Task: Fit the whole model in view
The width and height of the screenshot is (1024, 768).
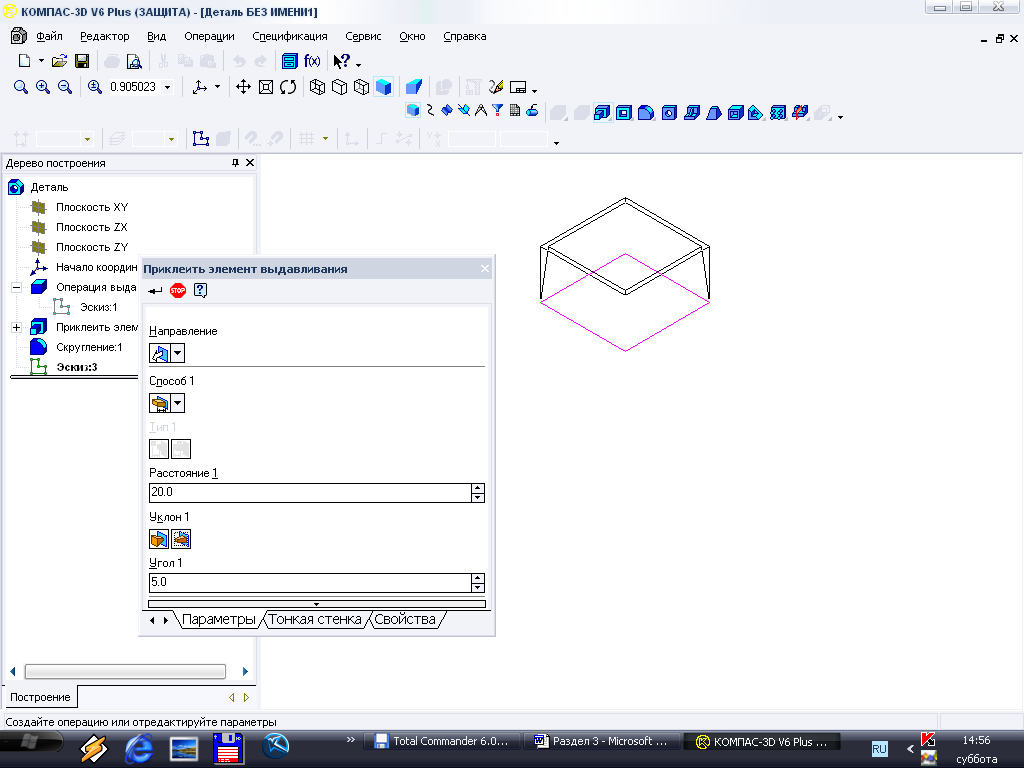Action: [x=266, y=87]
